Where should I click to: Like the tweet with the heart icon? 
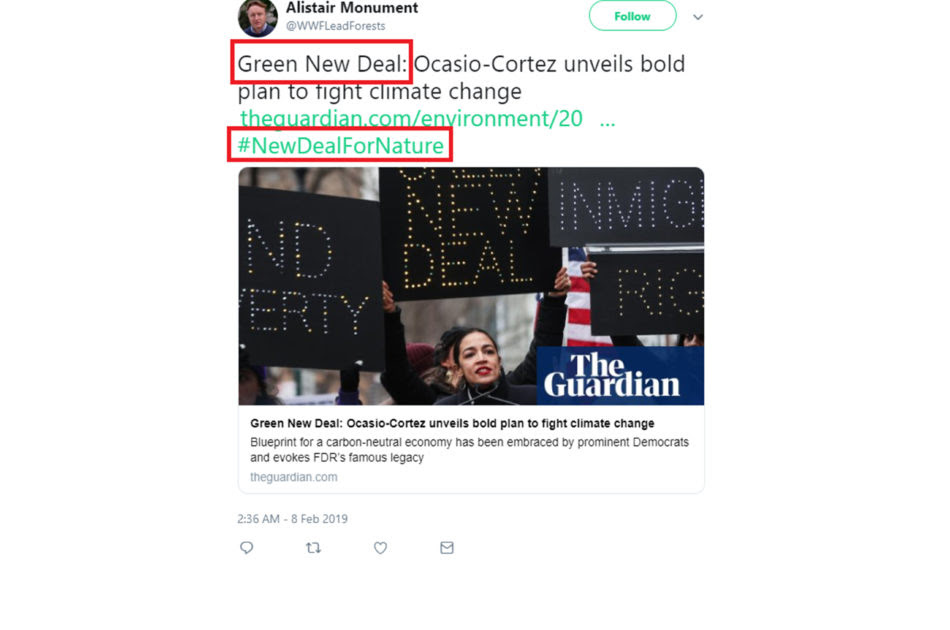tap(380, 548)
